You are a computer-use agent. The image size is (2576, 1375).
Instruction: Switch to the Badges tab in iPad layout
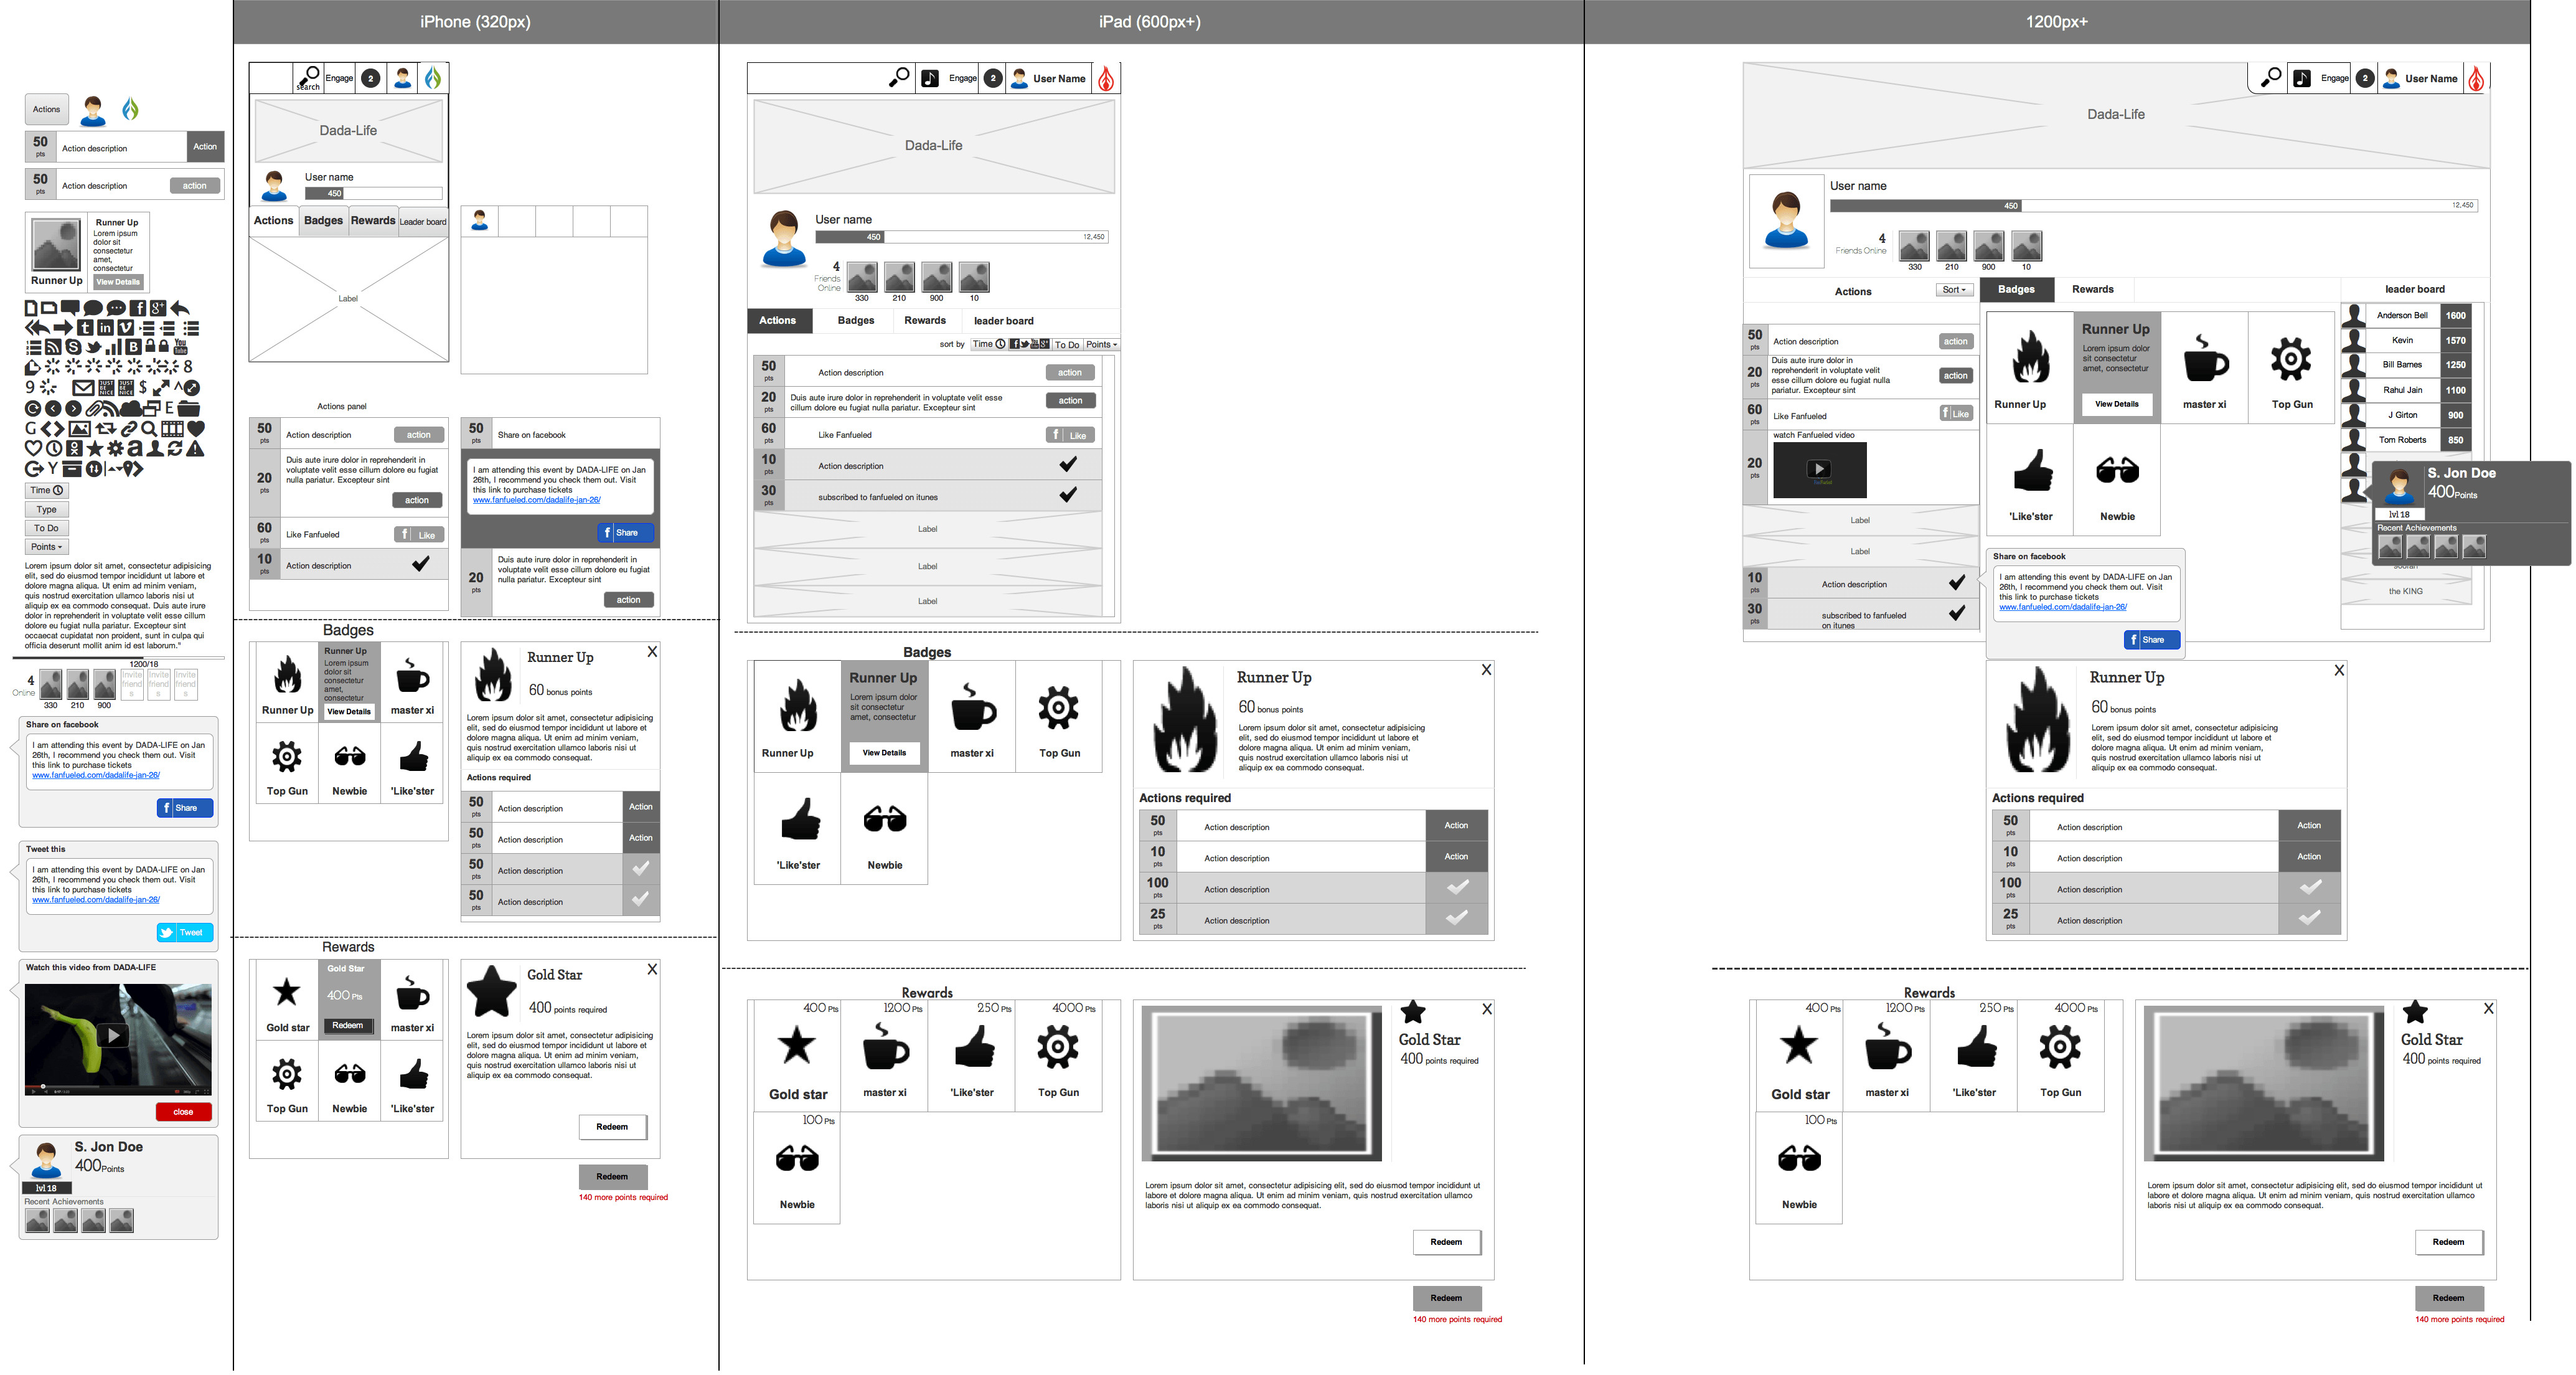pos(855,320)
